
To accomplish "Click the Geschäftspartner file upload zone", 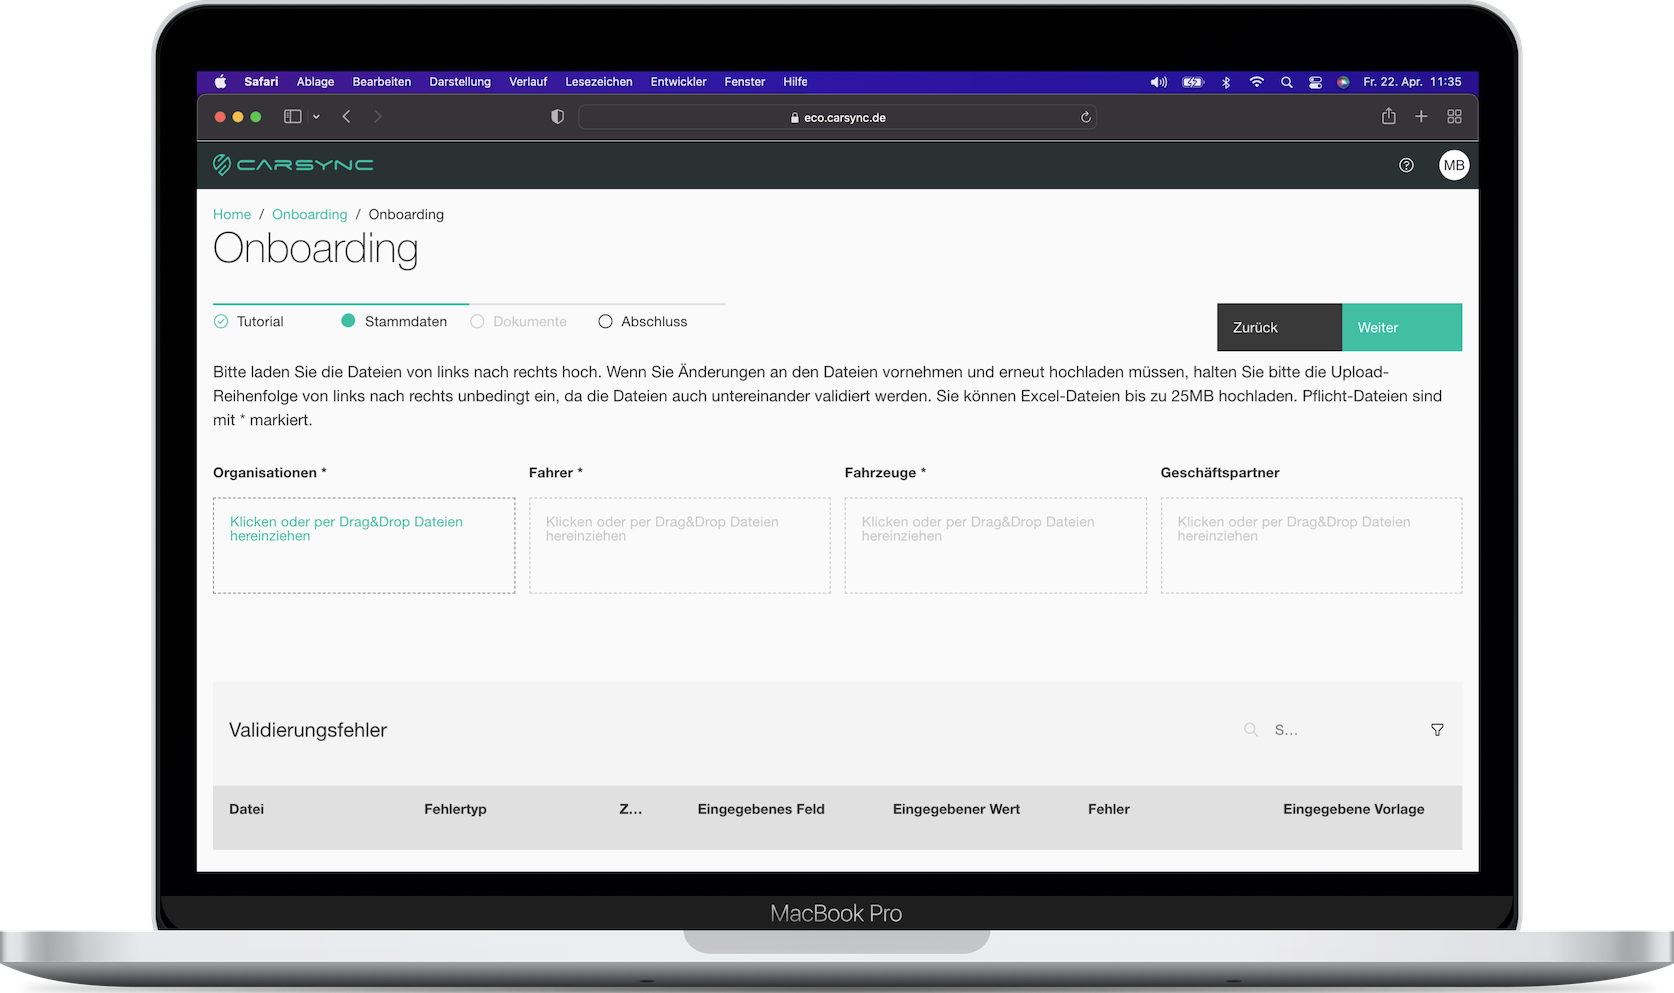I will click(1312, 546).
